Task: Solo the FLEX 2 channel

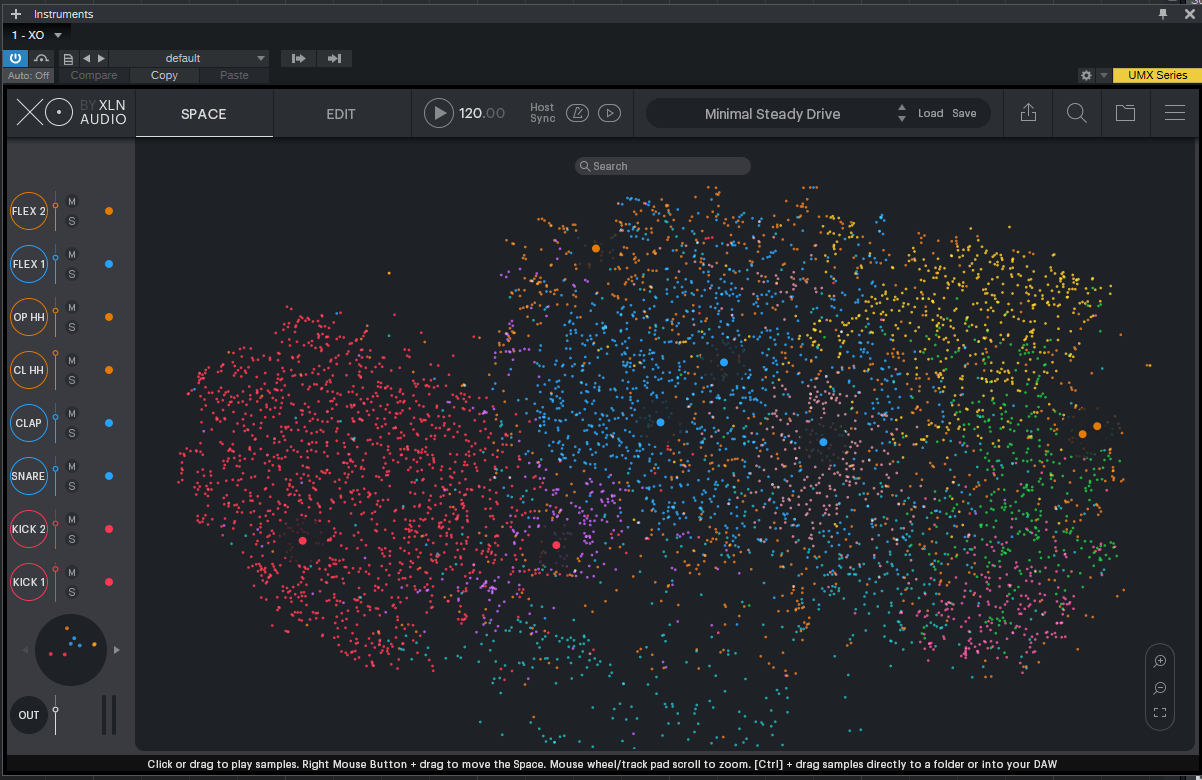Action: coord(72,221)
